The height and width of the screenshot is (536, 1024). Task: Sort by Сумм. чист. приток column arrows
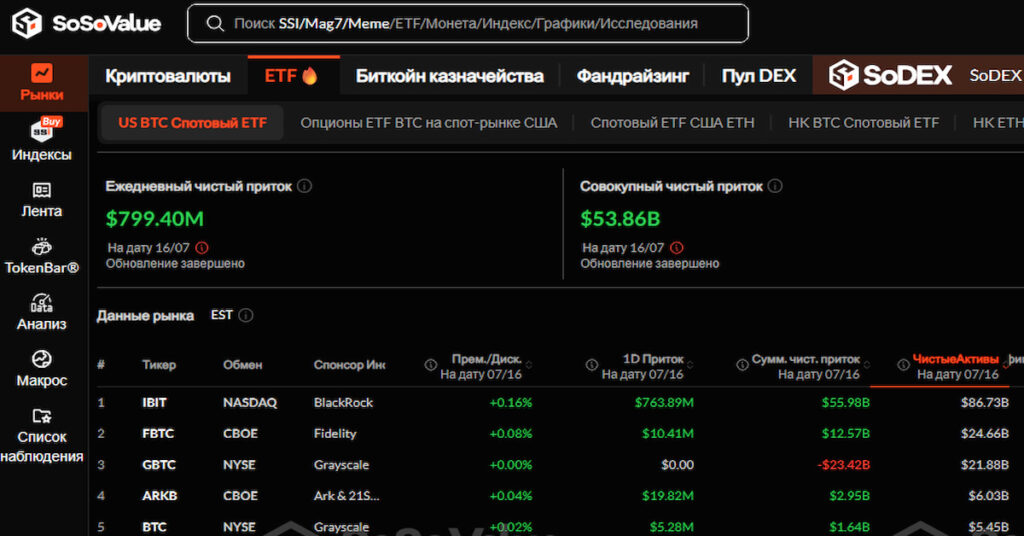tap(867, 364)
